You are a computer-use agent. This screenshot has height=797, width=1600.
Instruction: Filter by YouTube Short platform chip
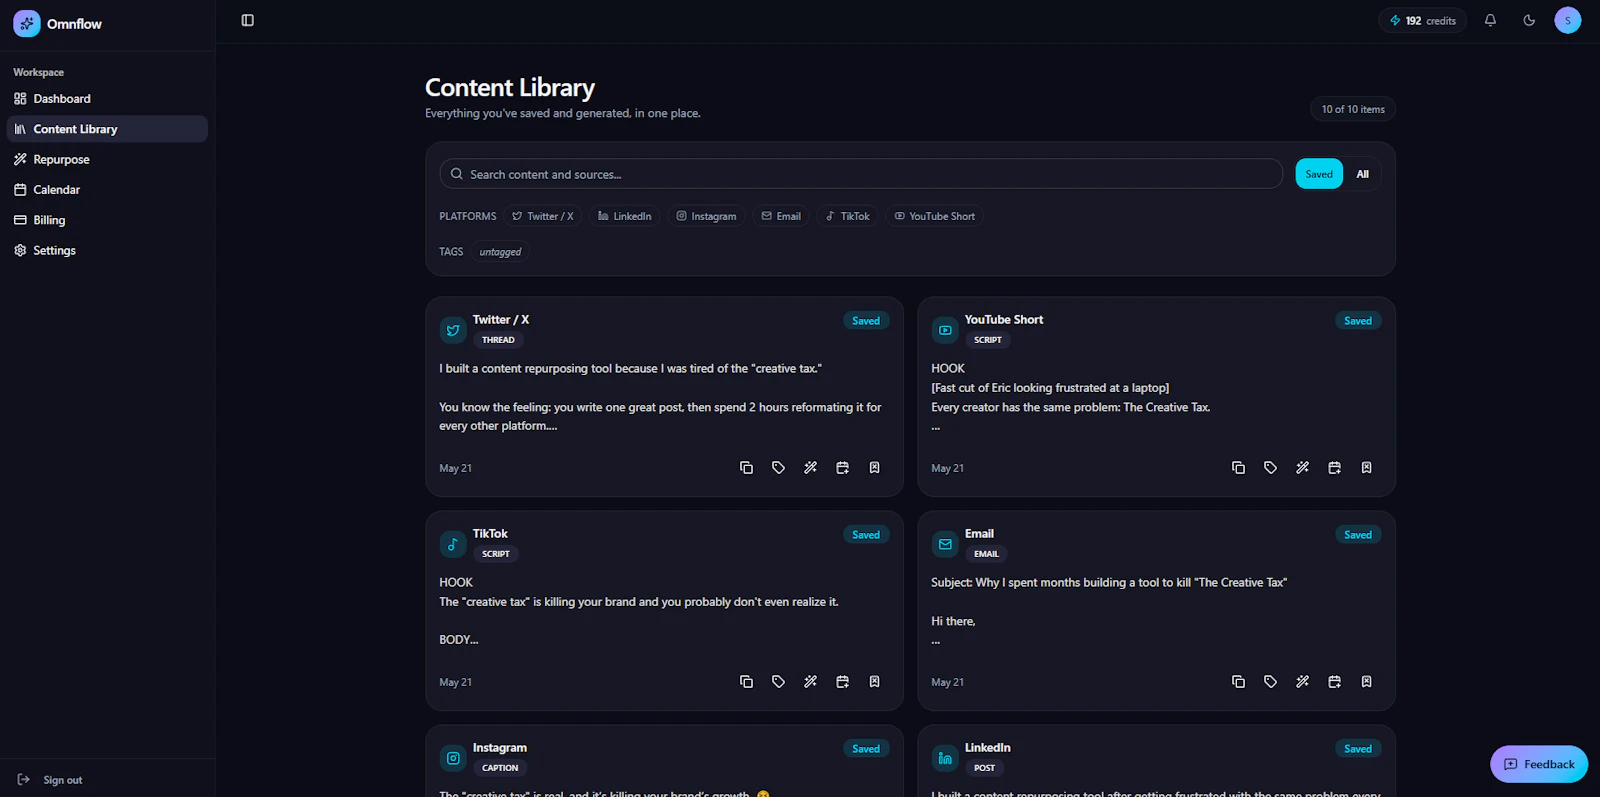pyautogui.click(x=934, y=216)
